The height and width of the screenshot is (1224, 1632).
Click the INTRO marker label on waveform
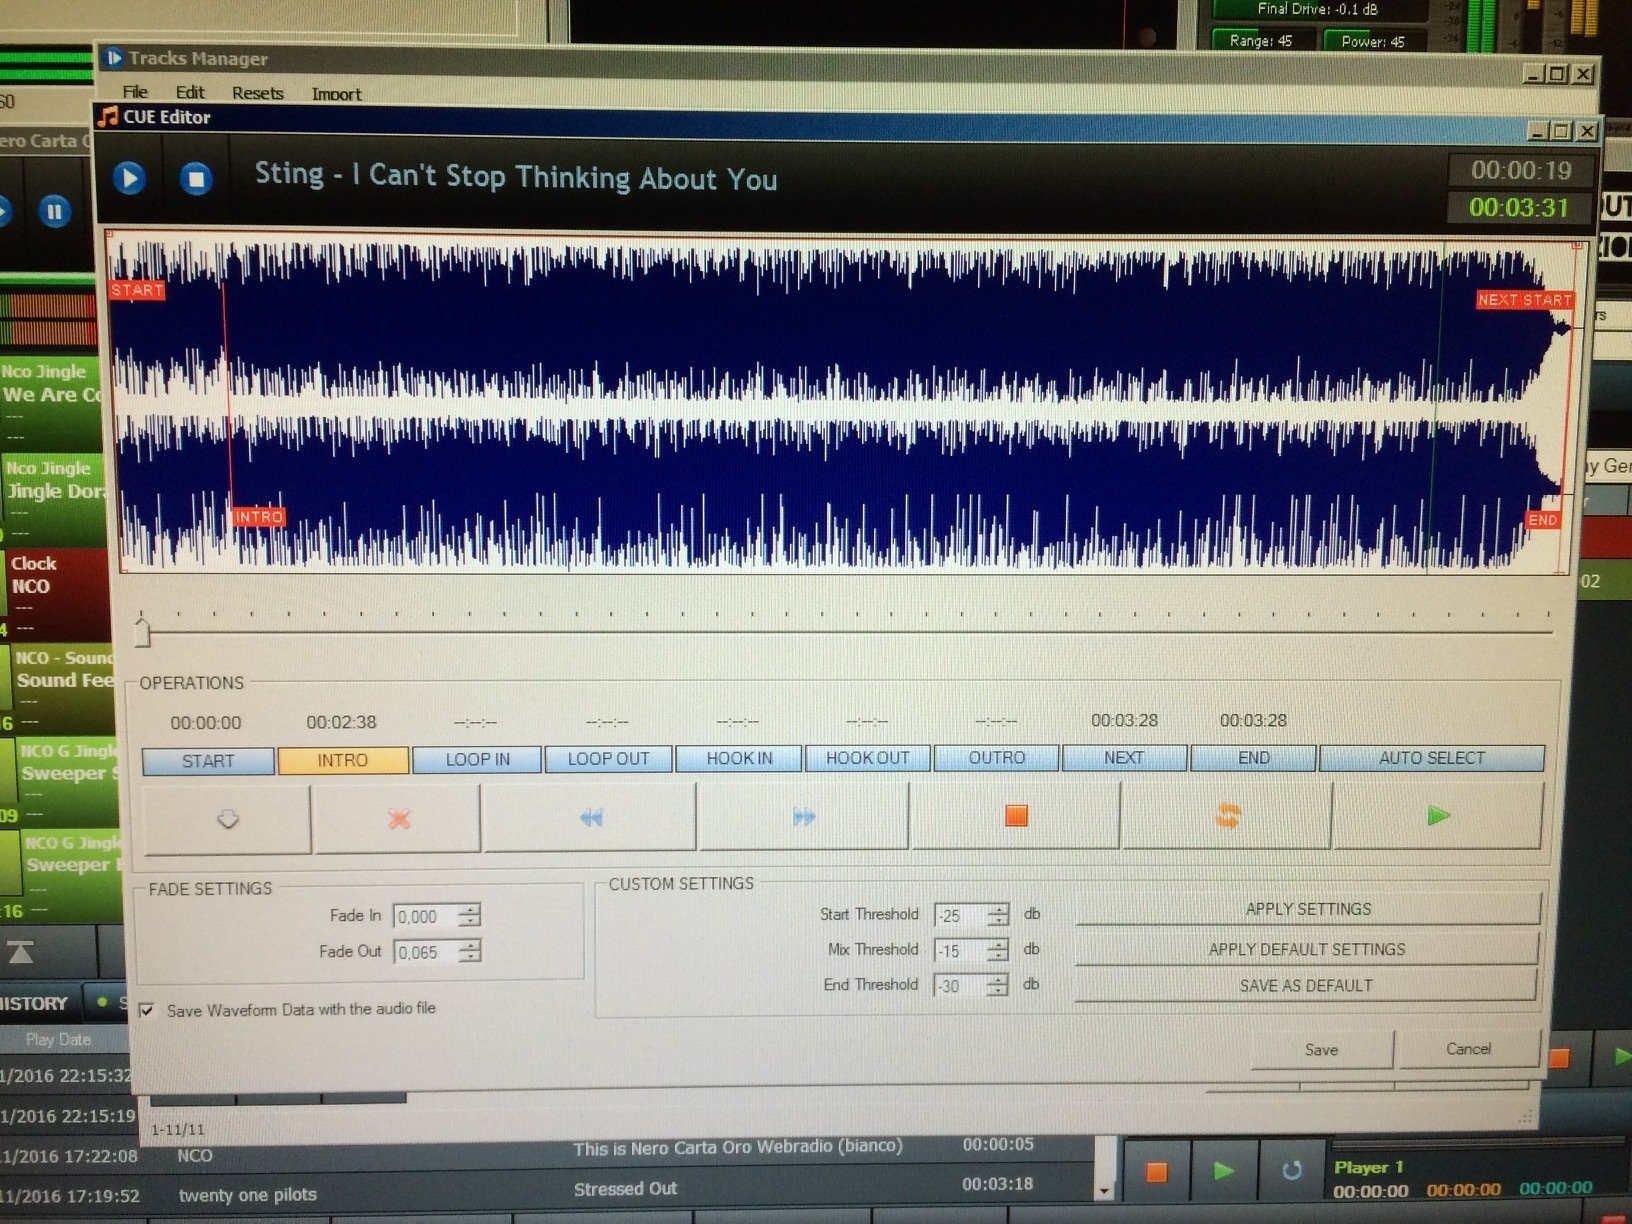coord(259,517)
